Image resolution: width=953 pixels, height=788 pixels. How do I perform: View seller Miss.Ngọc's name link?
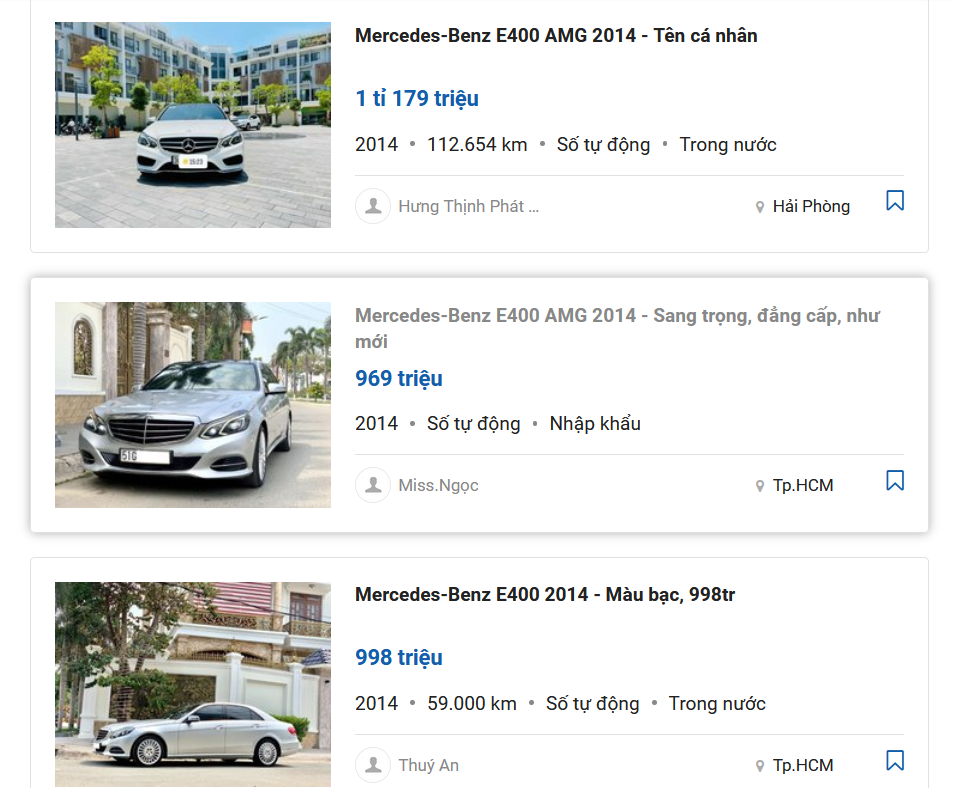coord(438,486)
